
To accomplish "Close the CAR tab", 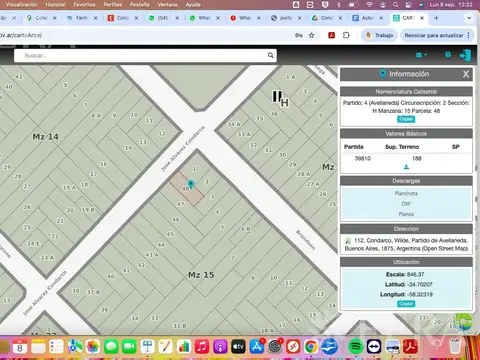I will (422, 18).
